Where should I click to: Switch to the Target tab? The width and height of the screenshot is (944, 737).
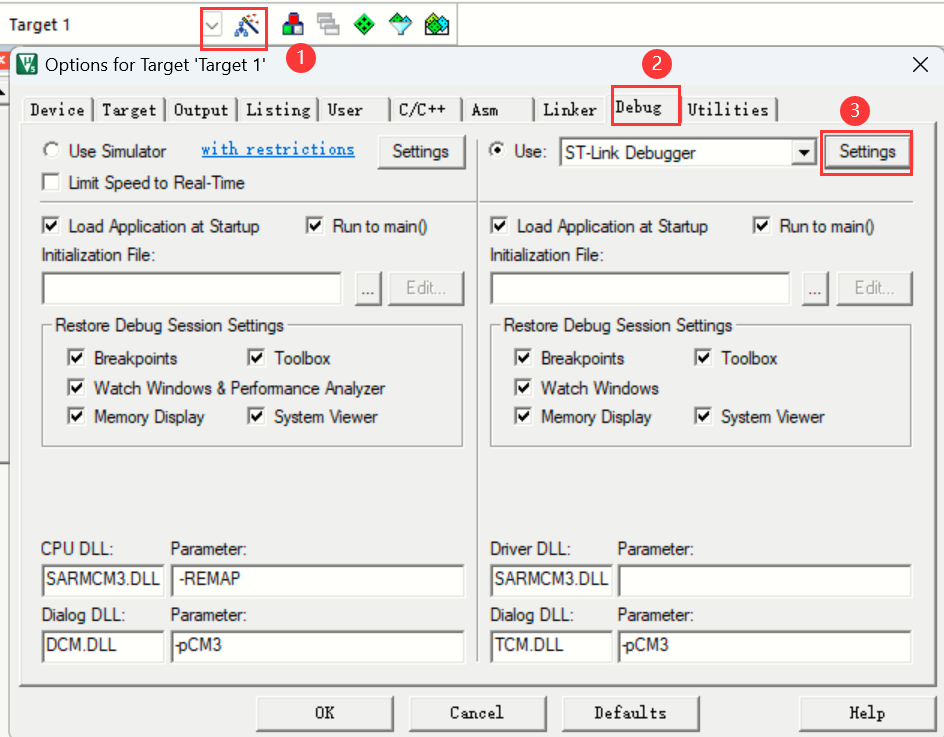tap(129, 110)
